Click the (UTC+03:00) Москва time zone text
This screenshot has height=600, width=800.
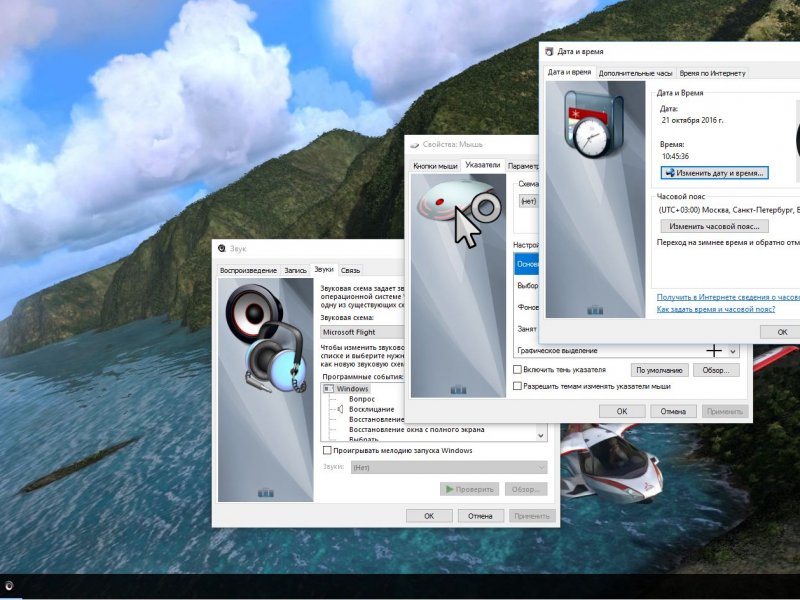tap(729, 210)
